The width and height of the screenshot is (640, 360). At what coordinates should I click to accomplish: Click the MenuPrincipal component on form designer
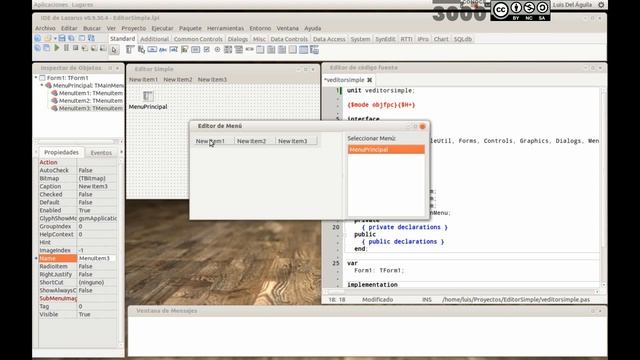click(x=148, y=96)
